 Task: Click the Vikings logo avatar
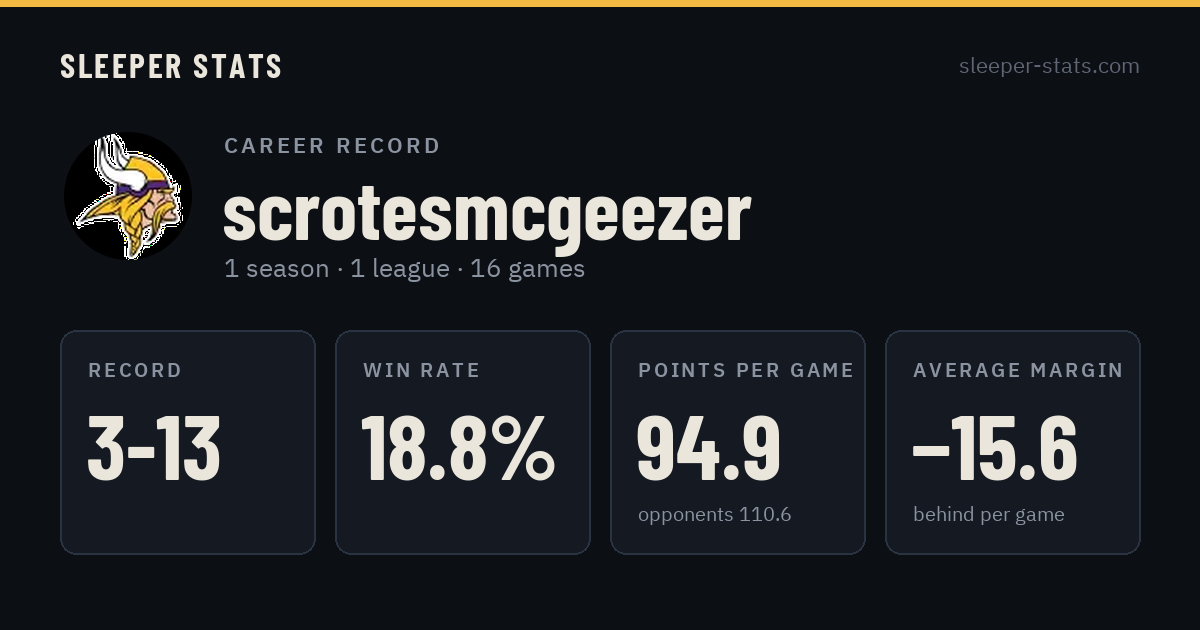pos(127,196)
